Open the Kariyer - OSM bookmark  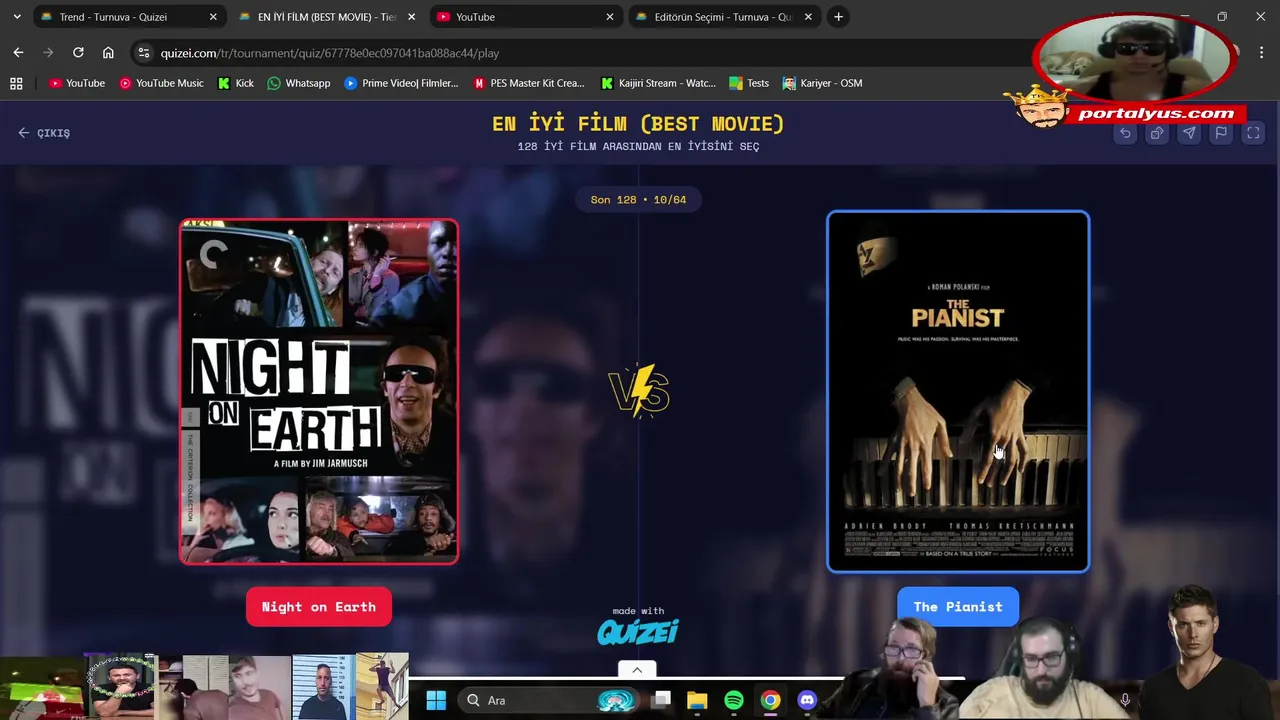(822, 83)
